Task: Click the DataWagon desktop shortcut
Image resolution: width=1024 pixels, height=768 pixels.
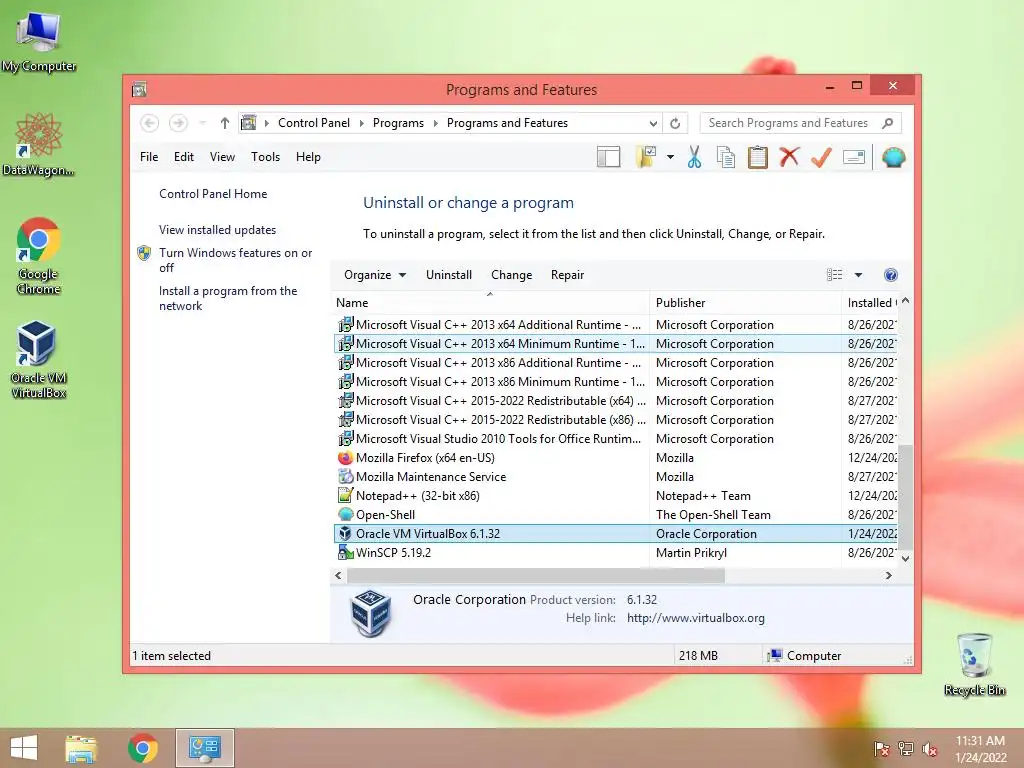Action: point(39,144)
